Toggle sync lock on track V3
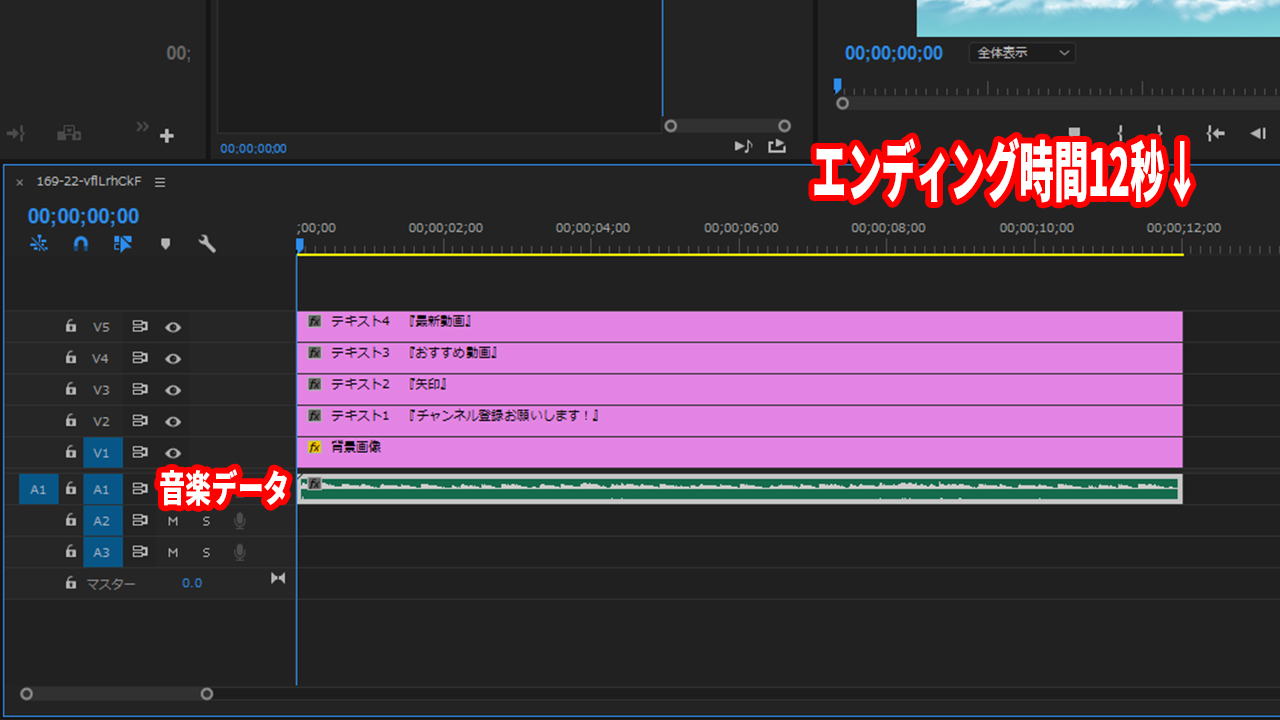The width and height of the screenshot is (1280, 720). [x=140, y=389]
